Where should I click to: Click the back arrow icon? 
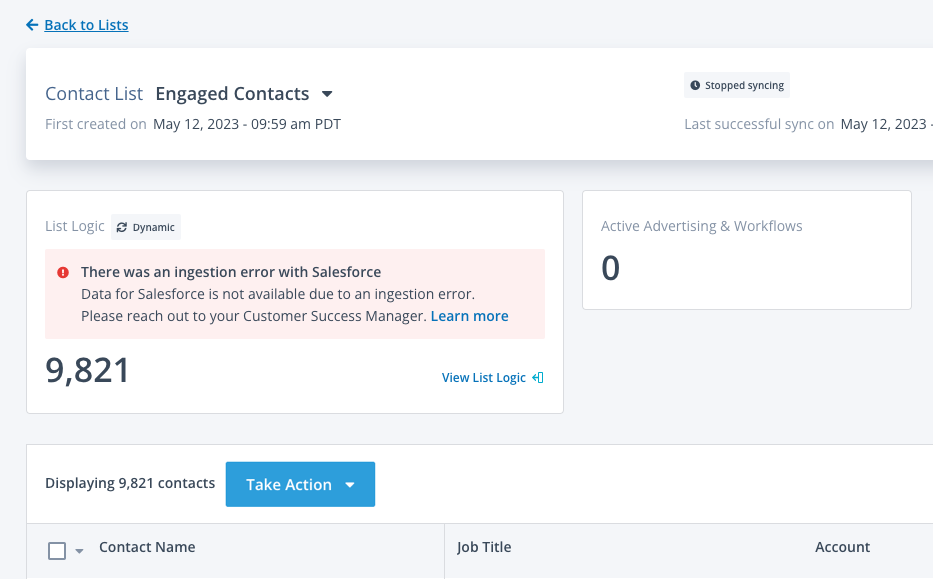tap(32, 25)
